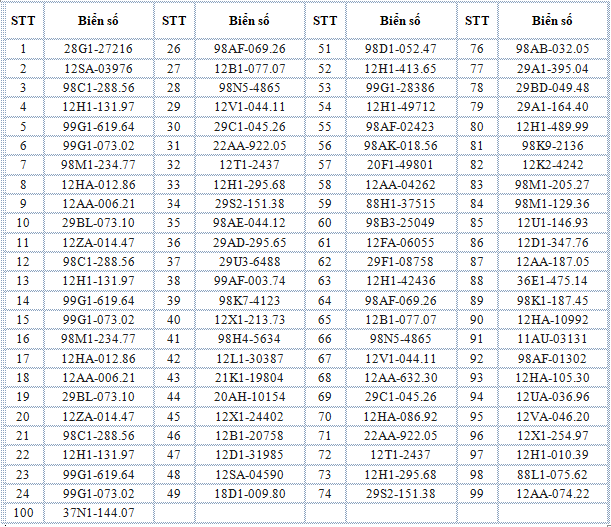The height and width of the screenshot is (527, 611).
Task: Click the 20AH-10154 plate cell
Action: pyautogui.click(x=249, y=397)
